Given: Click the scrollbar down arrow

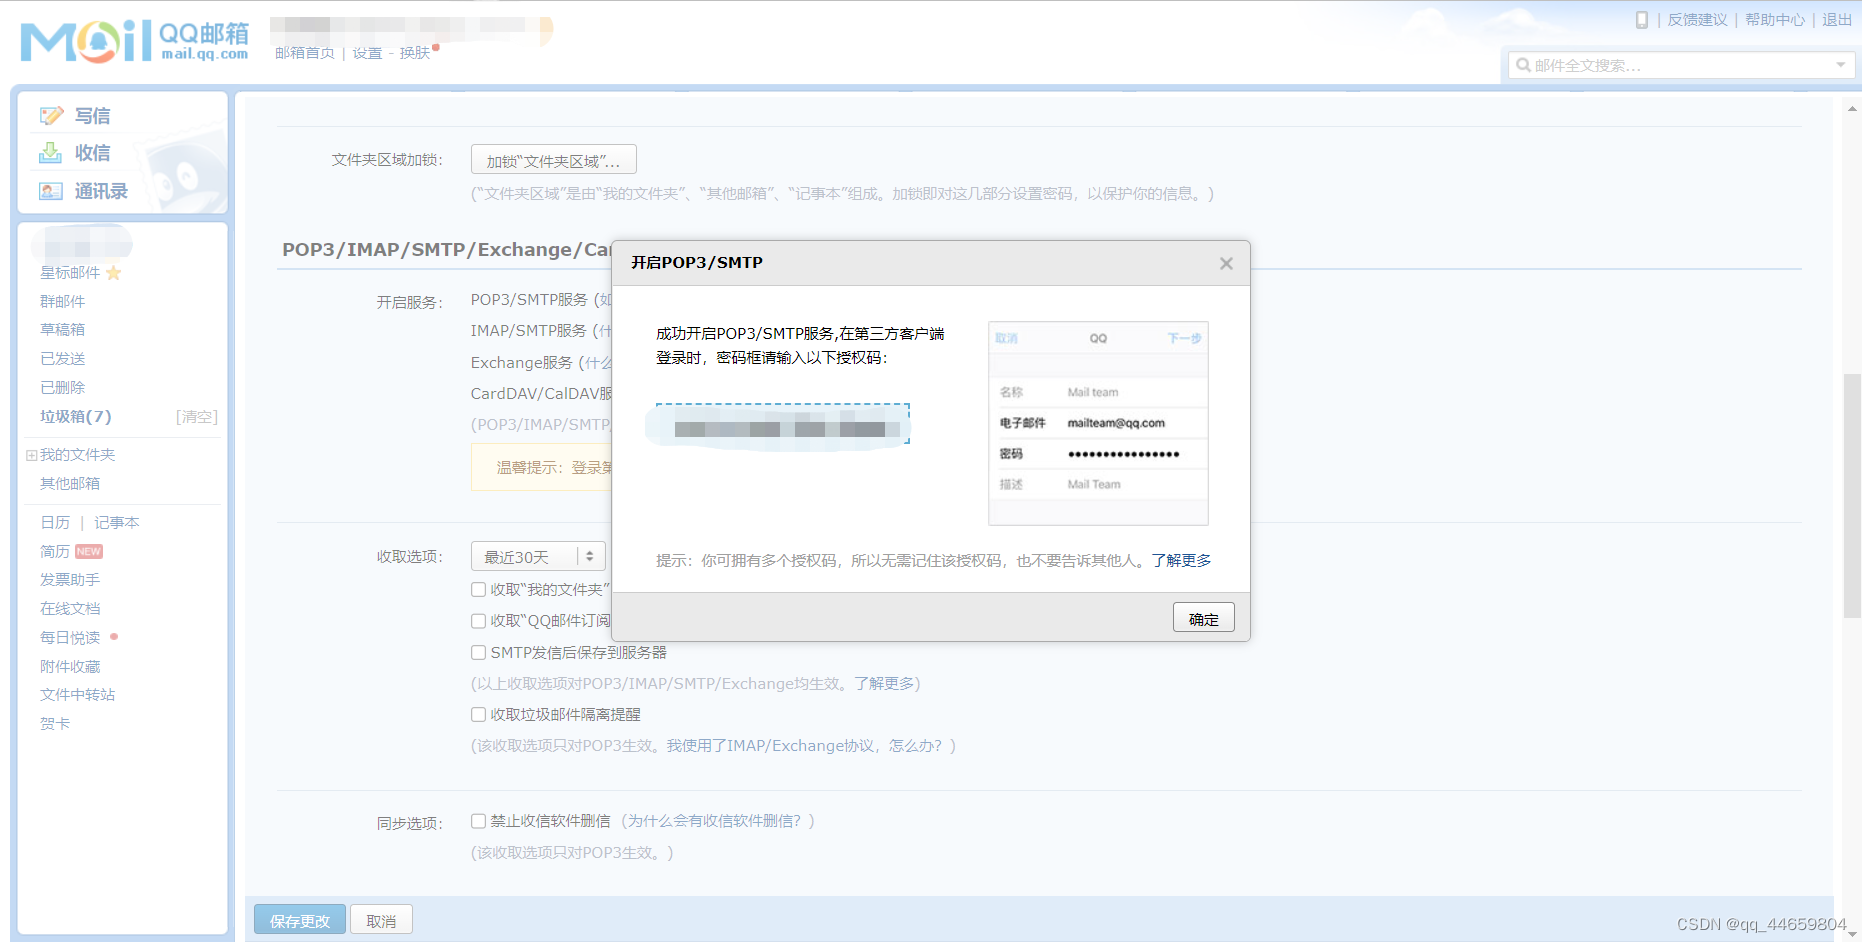Looking at the screenshot, I should pos(1852,934).
